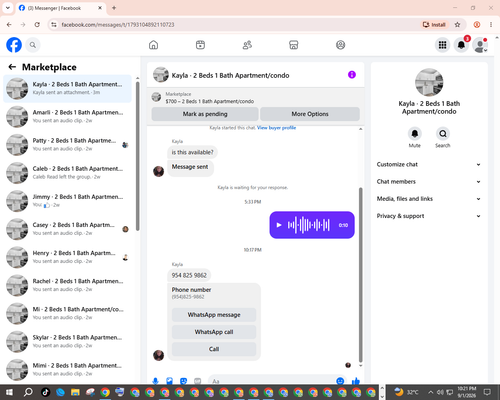
Task: Open the Chrome three-dot menu
Action: point(491,25)
